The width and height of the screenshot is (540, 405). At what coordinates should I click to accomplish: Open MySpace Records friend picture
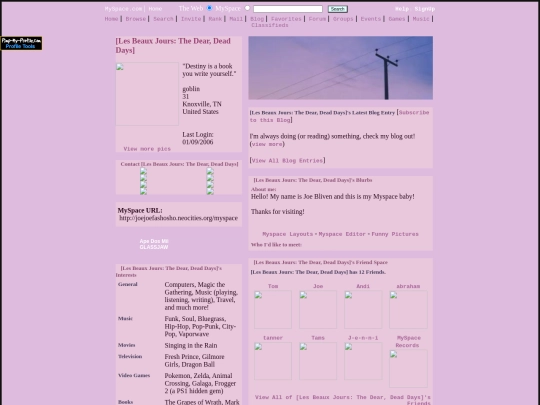408,368
